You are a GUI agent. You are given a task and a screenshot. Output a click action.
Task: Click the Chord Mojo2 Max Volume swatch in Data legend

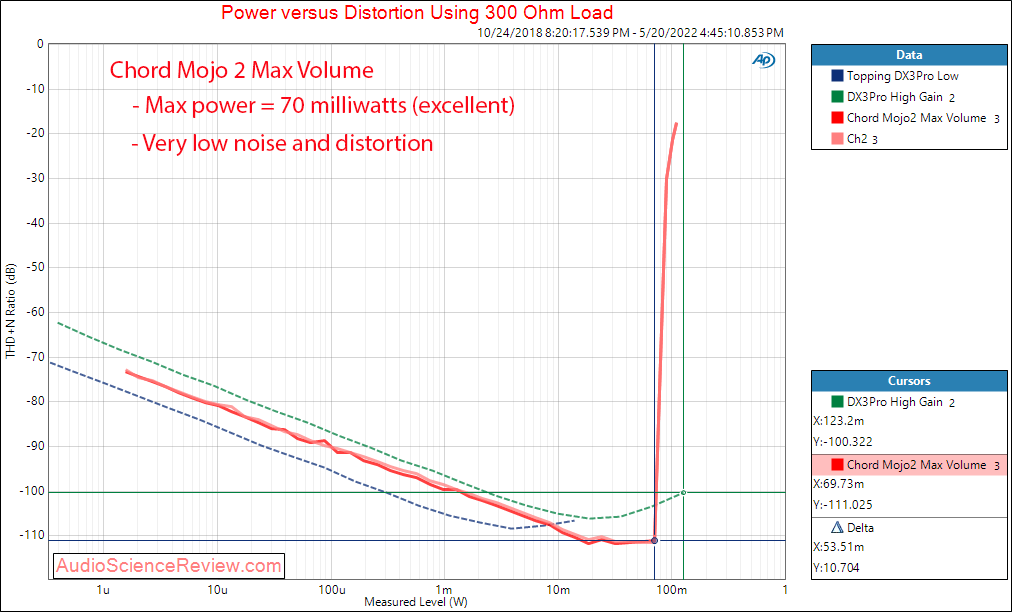pyautogui.click(x=837, y=118)
